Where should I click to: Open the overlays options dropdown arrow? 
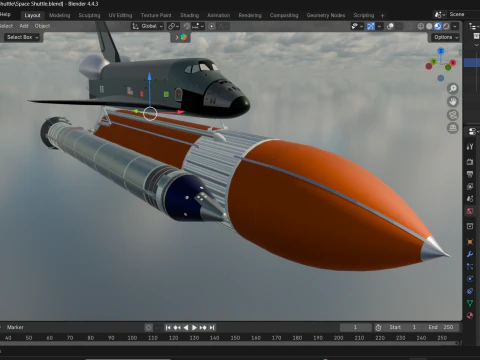pos(398,26)
